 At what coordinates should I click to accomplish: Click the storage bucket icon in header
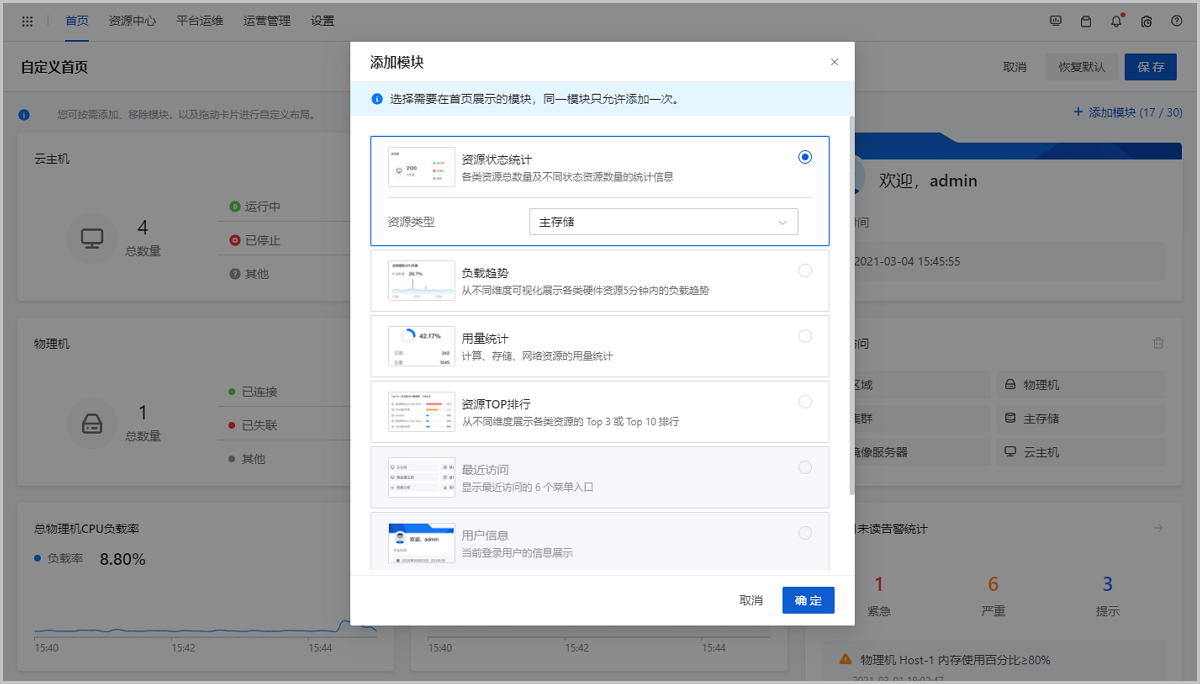pos(1086,21)
